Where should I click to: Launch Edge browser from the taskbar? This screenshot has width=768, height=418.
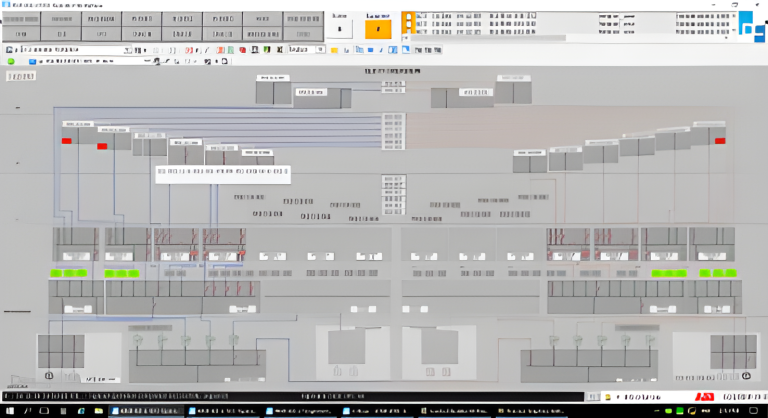tap(81, 411)
